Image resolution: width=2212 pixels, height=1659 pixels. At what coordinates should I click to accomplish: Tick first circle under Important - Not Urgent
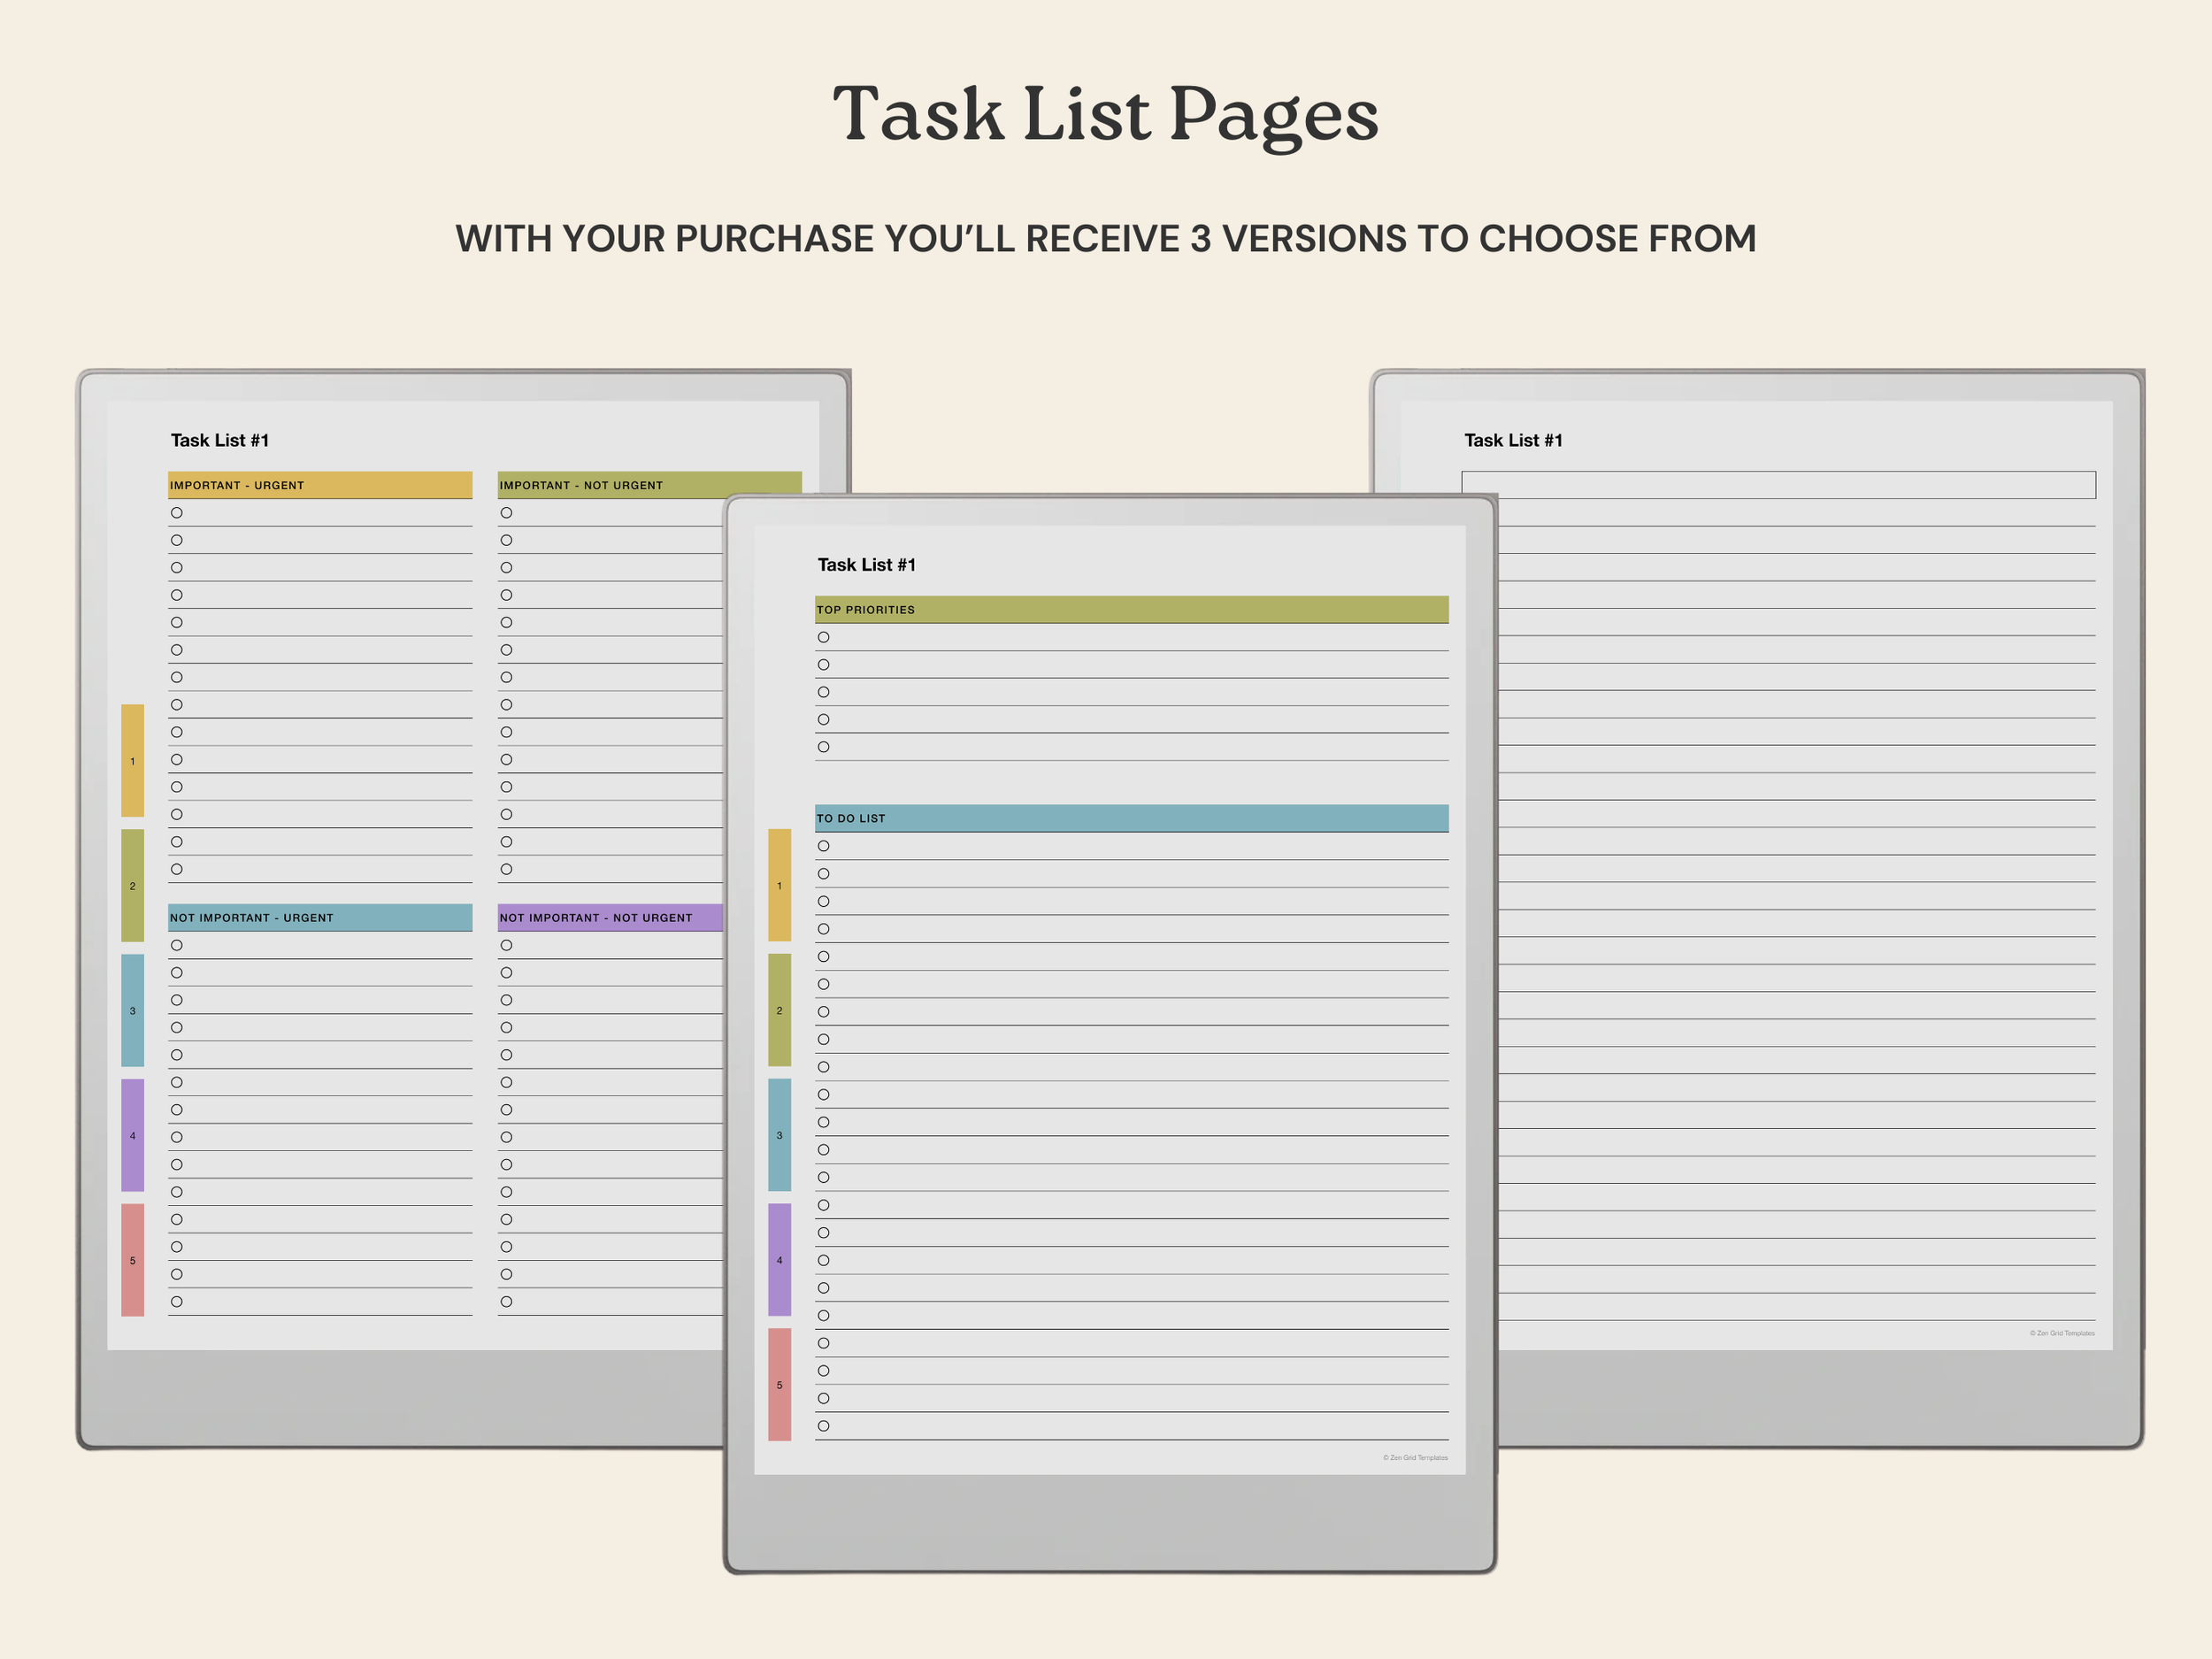506,513
